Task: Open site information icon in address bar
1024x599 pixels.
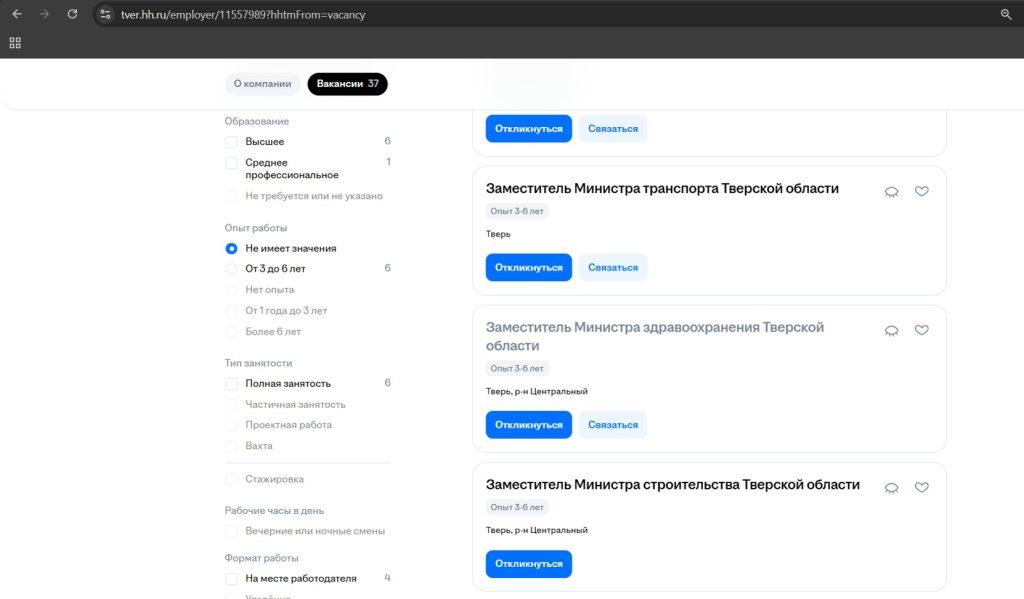Action: 104,14
